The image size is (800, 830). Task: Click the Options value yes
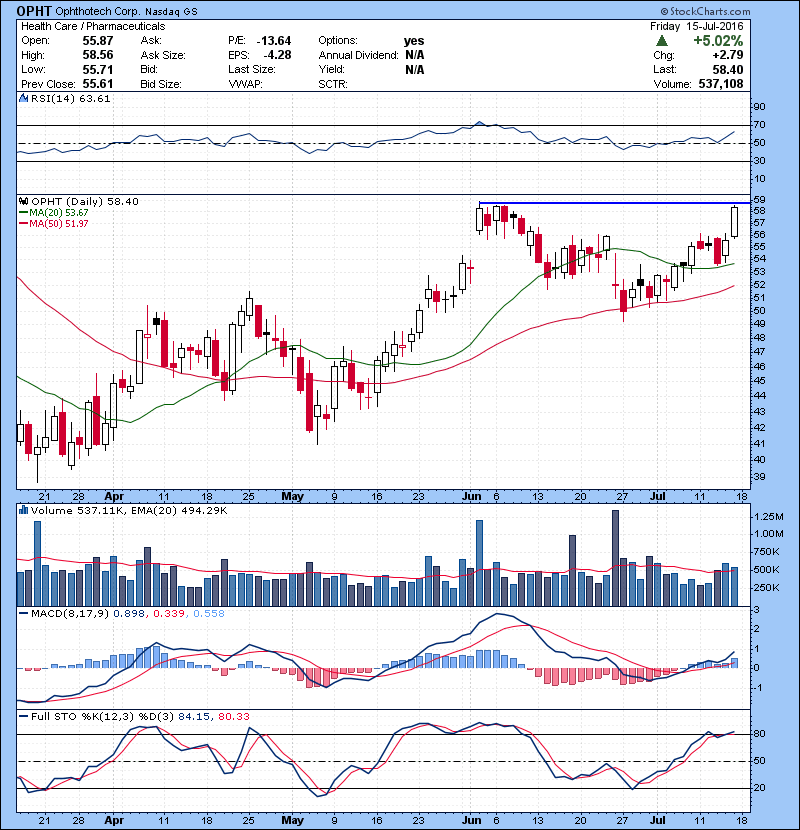[414, 41]
